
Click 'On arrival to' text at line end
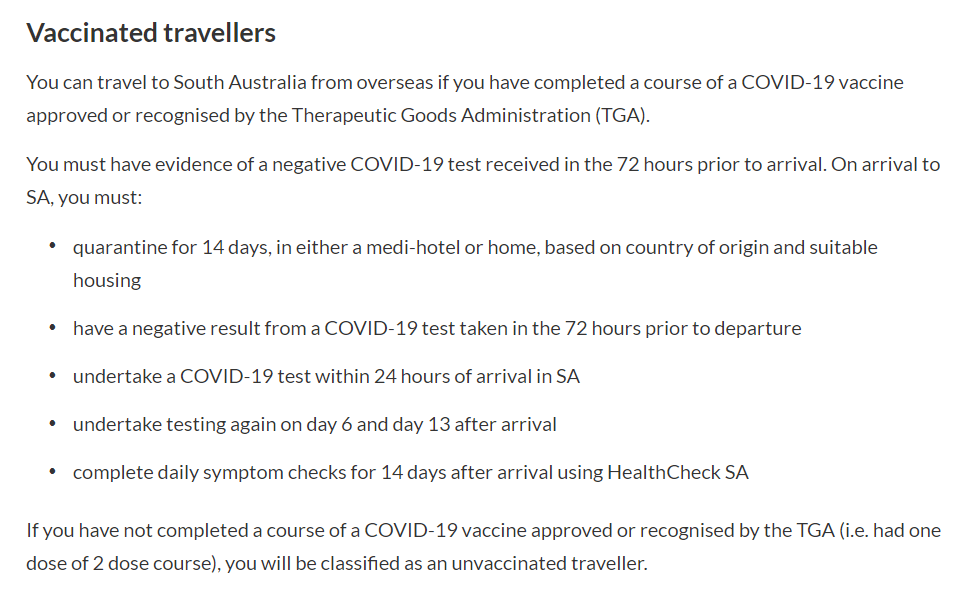pos(886,165)
